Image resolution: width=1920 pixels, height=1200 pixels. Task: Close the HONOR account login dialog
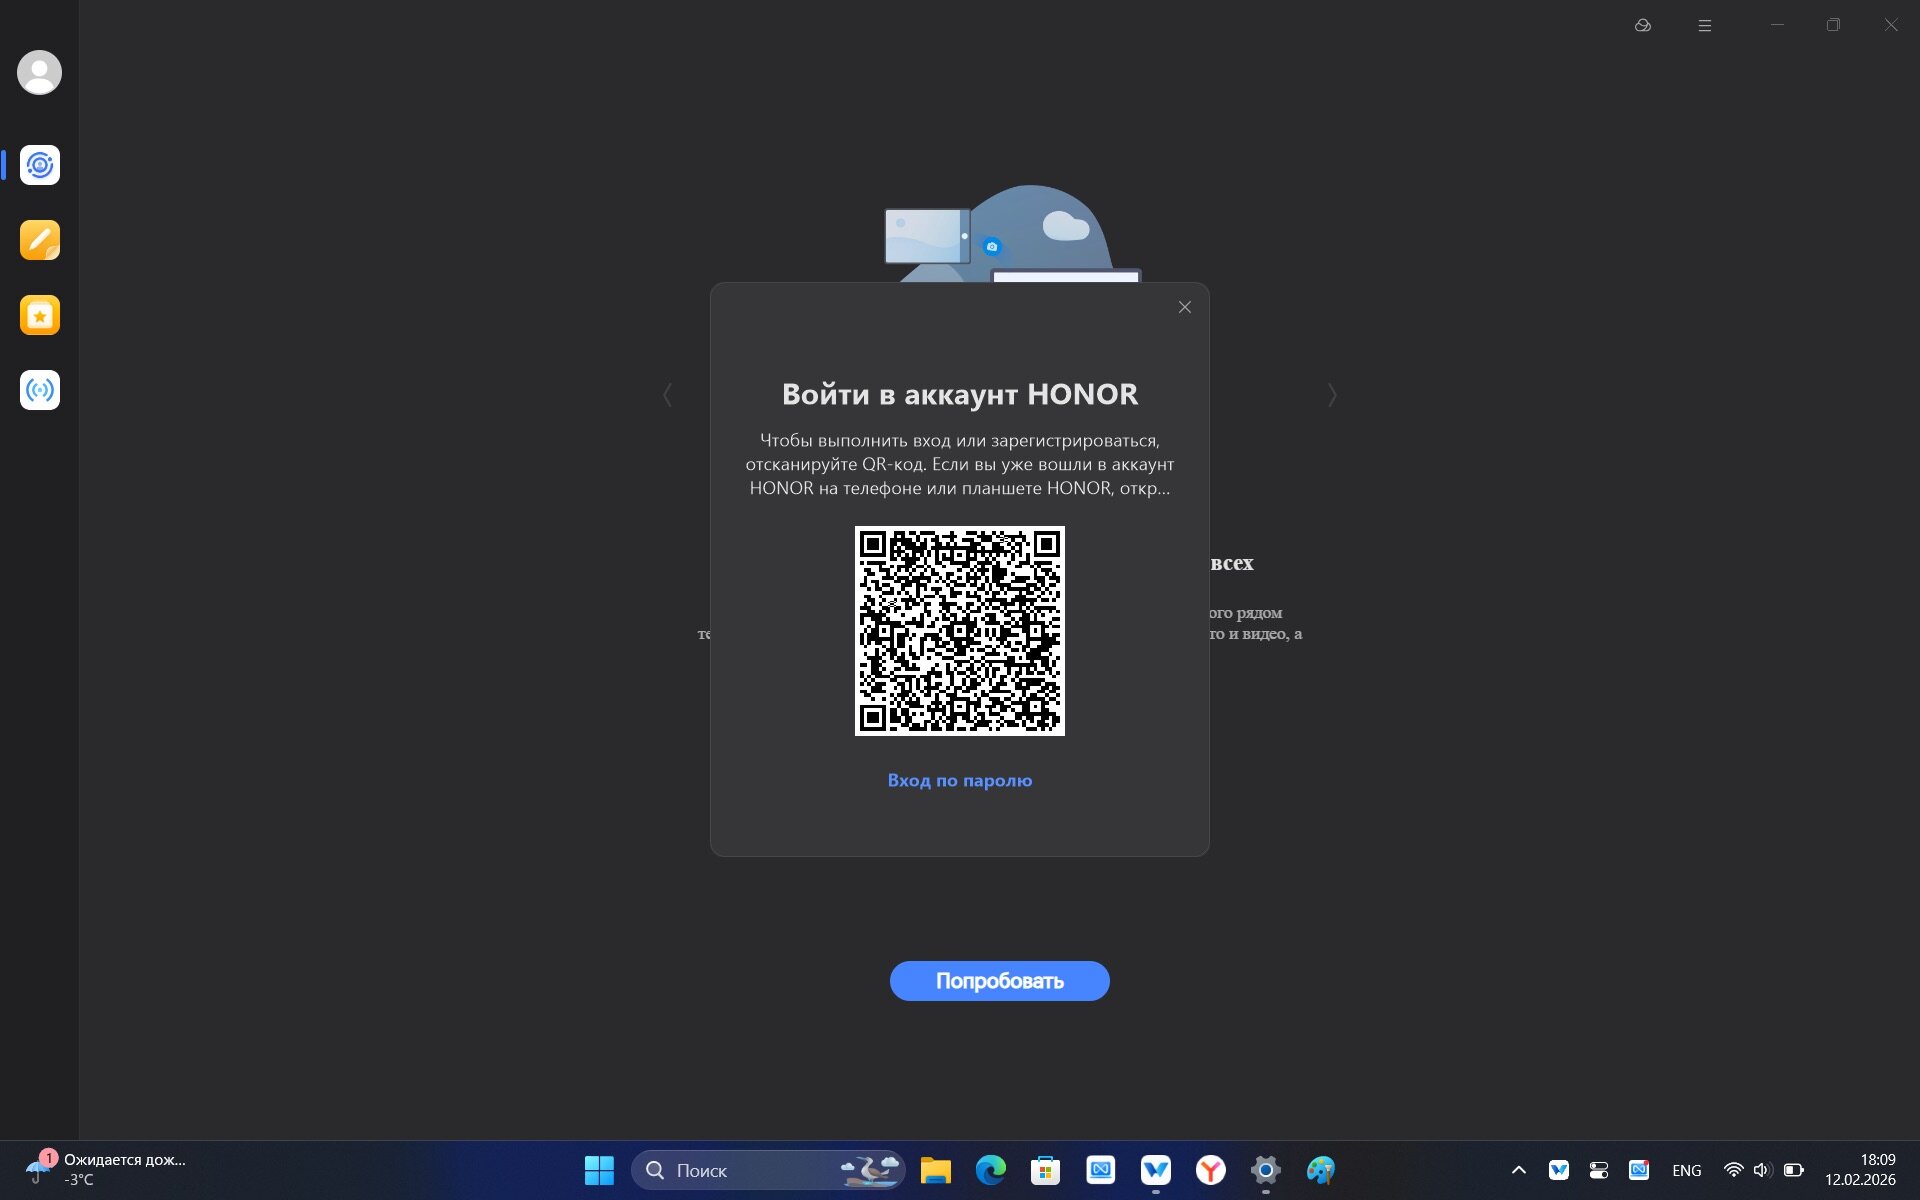[x=1185, y=307]
